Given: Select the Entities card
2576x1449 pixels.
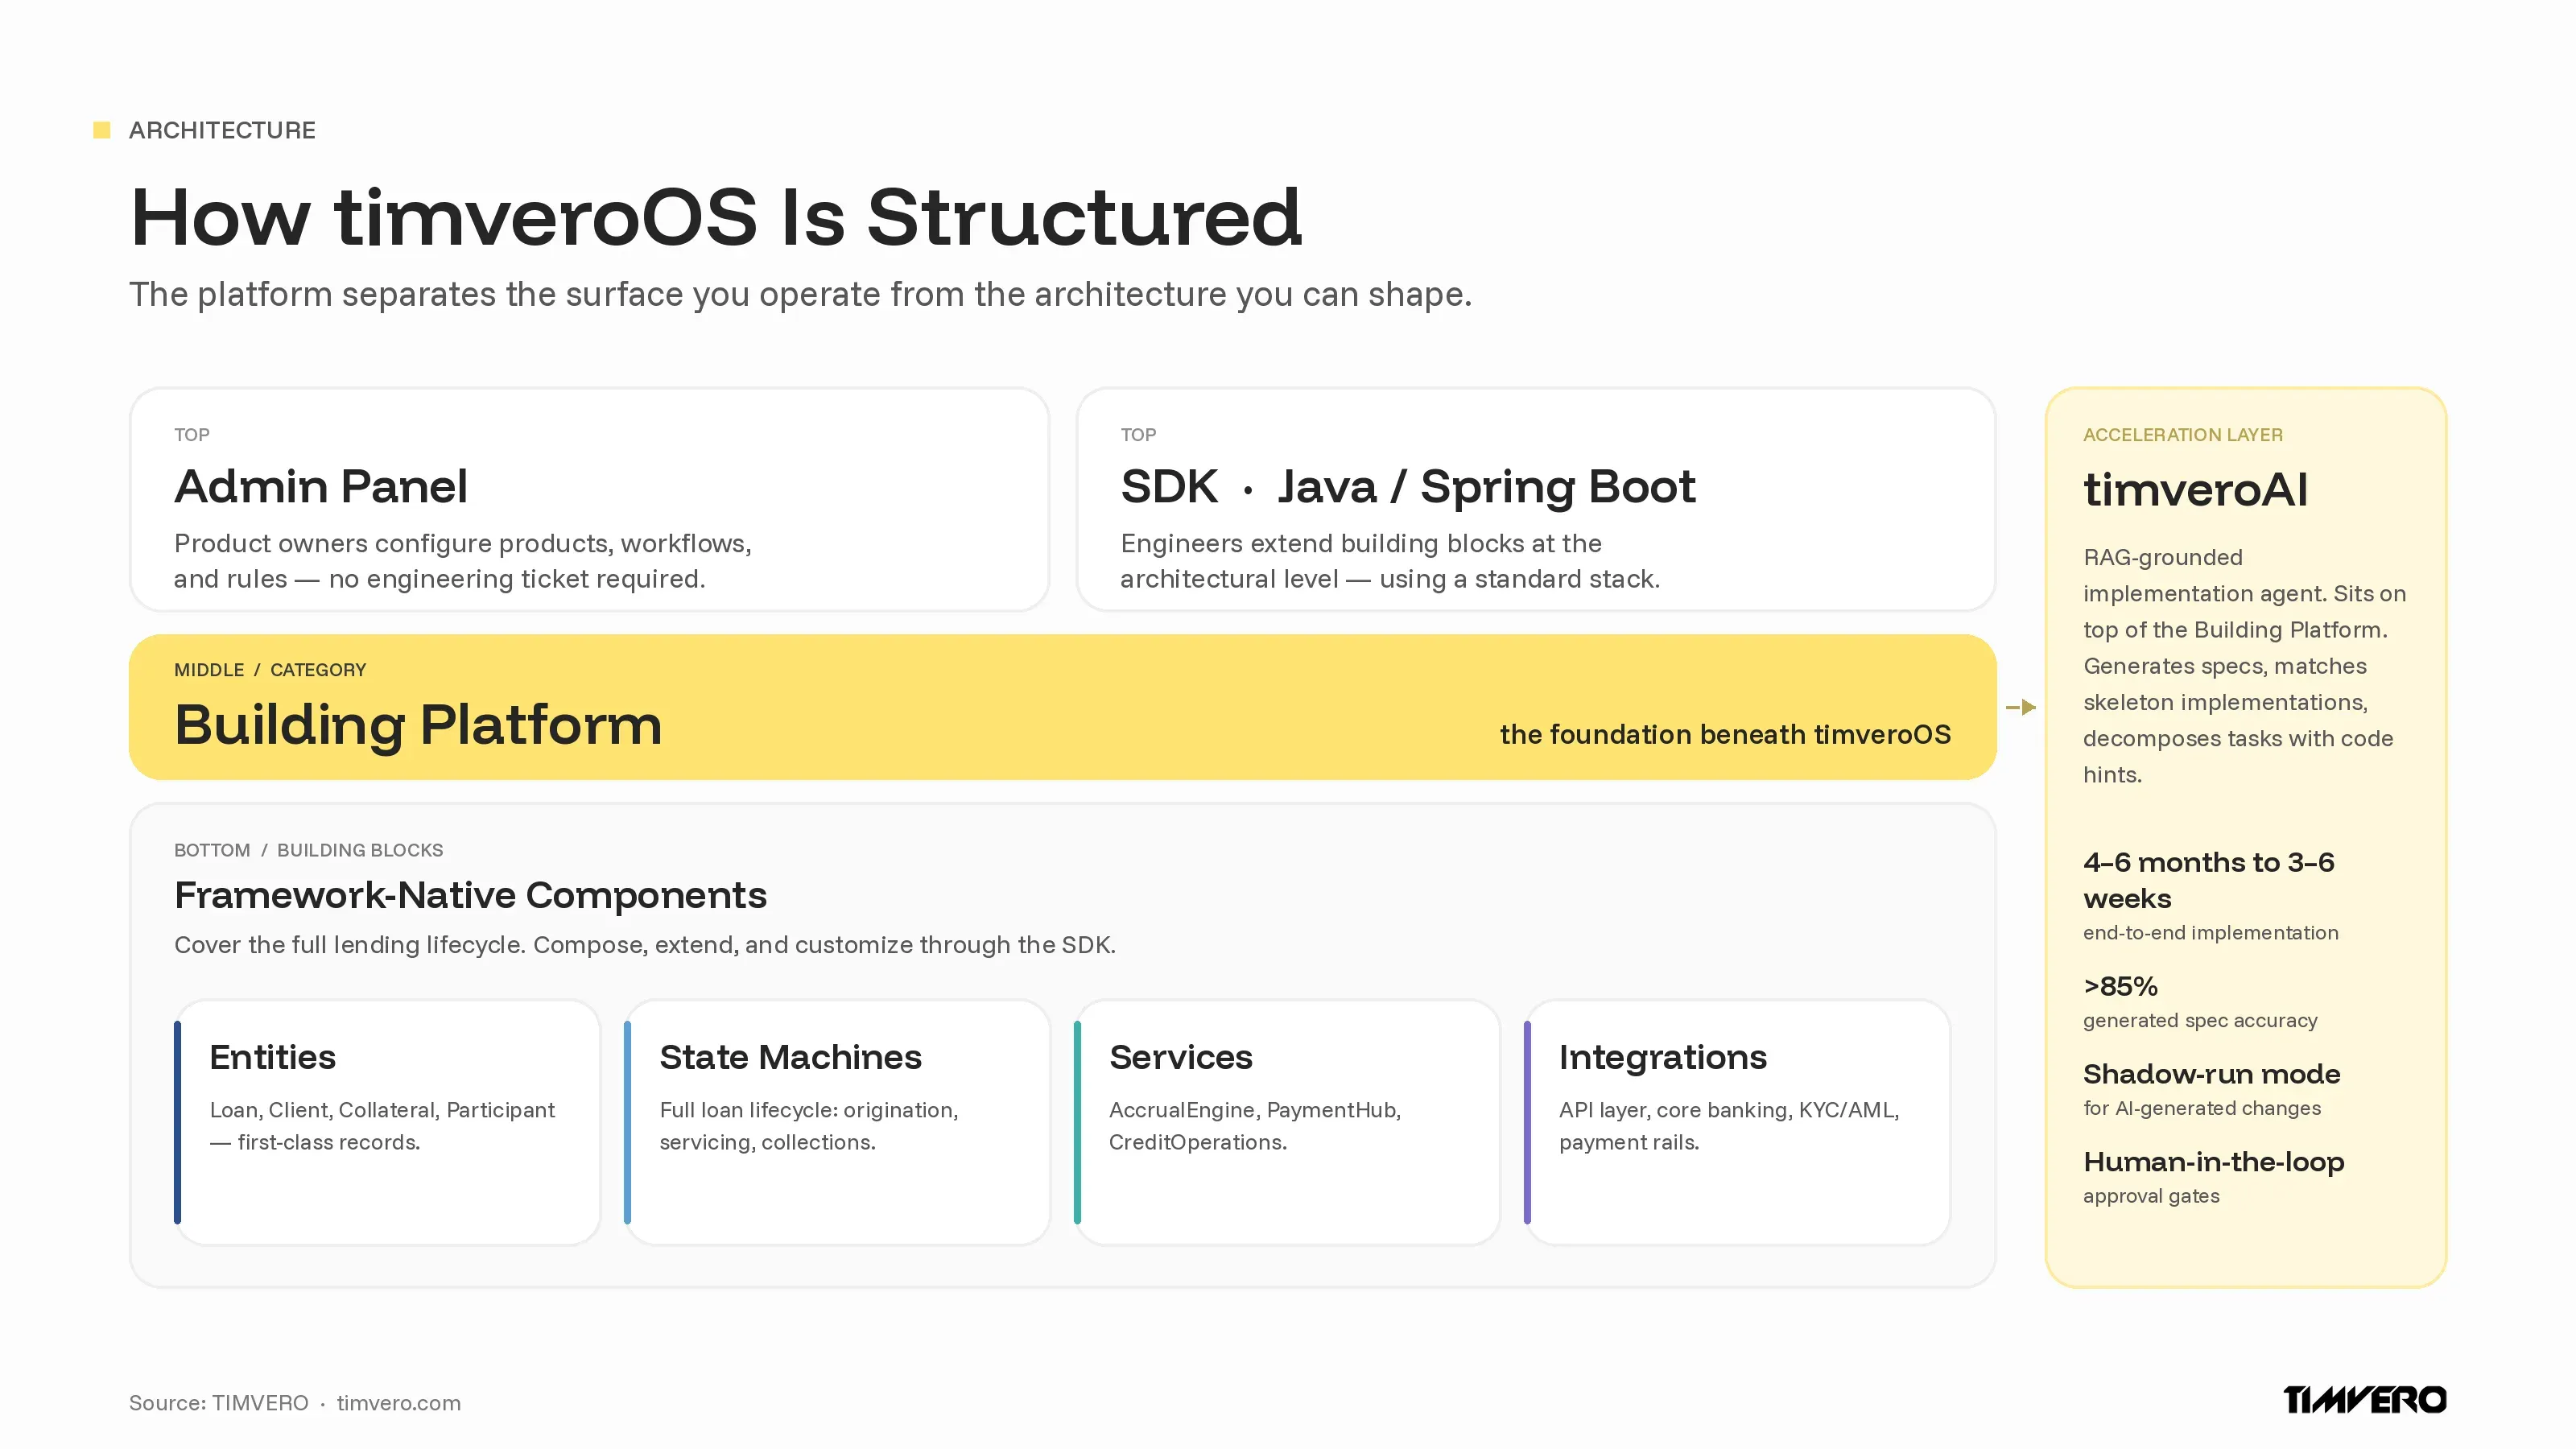Looking at the screenshot, I should pos(387,1122).
